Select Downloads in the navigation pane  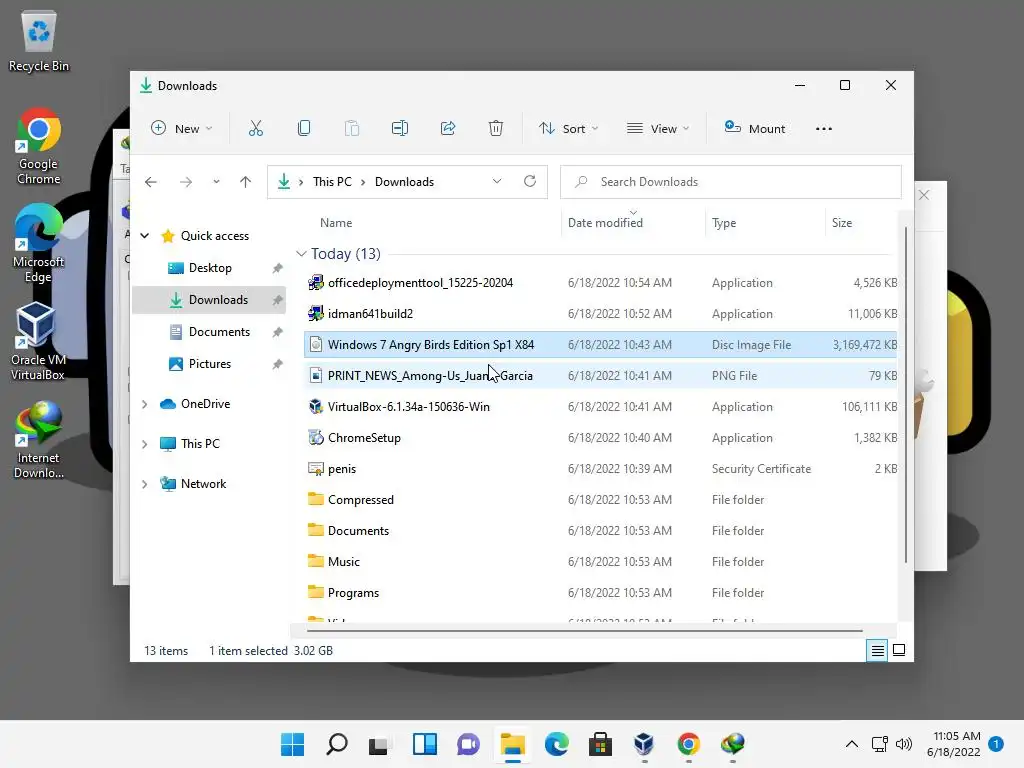209,300
